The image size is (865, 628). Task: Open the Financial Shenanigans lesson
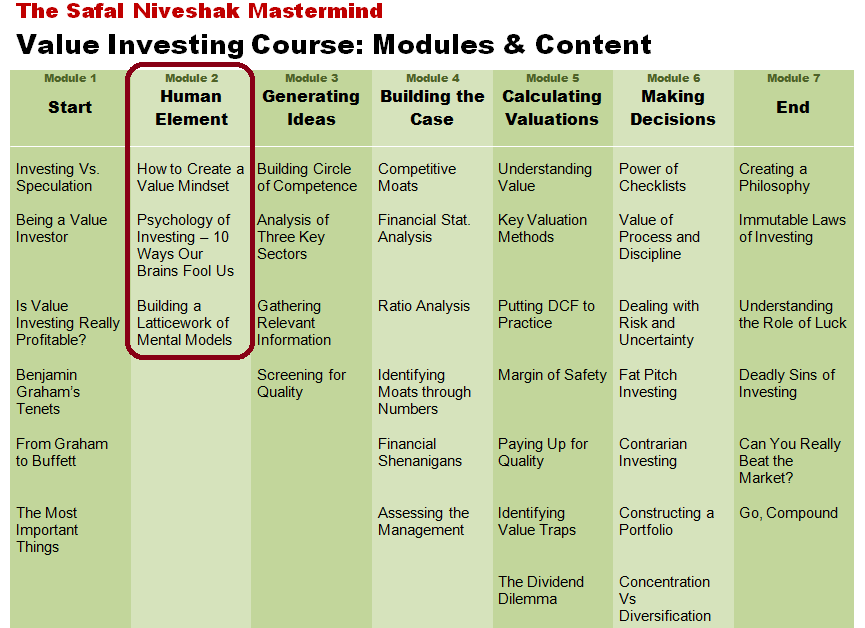coord(420,452)
